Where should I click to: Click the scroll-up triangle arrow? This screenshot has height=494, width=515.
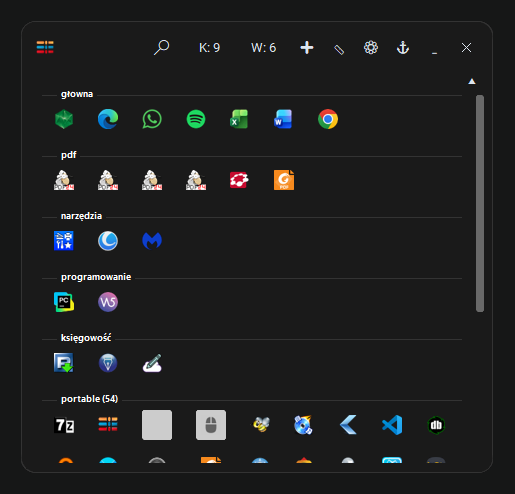[472, 81]
